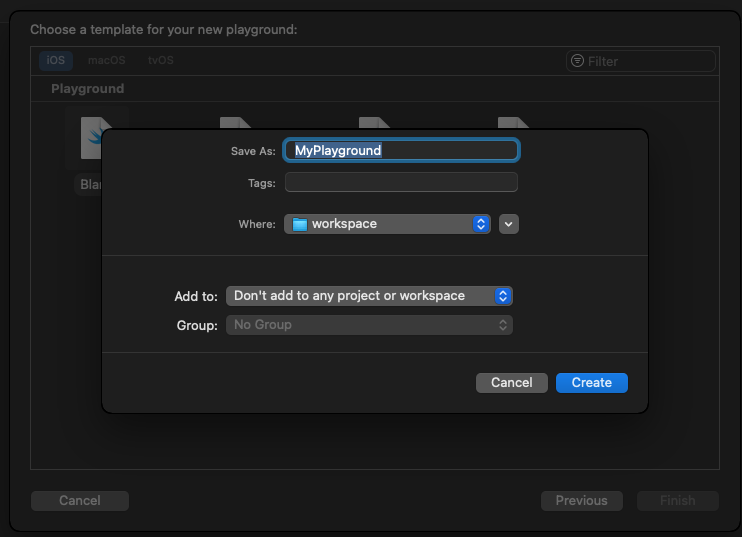Select the second playground template icon

tap(235, 122)
